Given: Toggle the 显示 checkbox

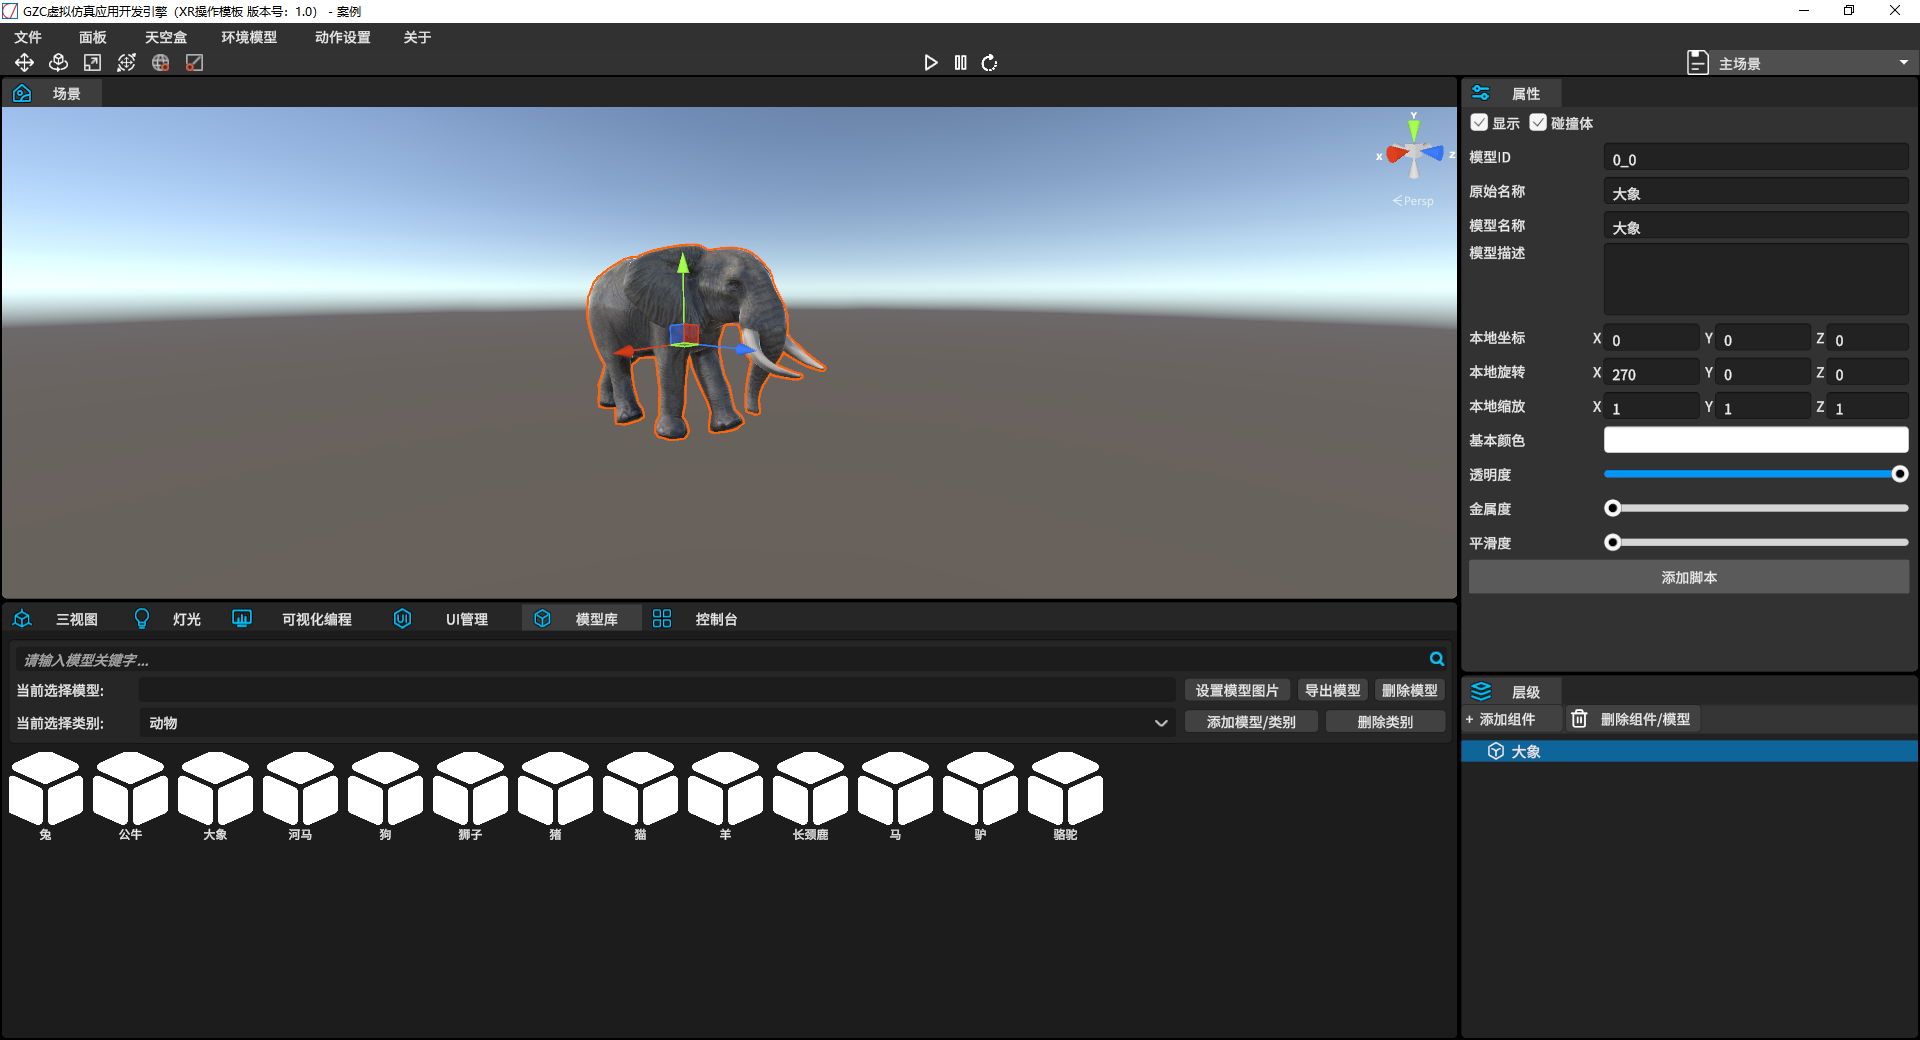Looking at the screenshot, I should 1479,123.
